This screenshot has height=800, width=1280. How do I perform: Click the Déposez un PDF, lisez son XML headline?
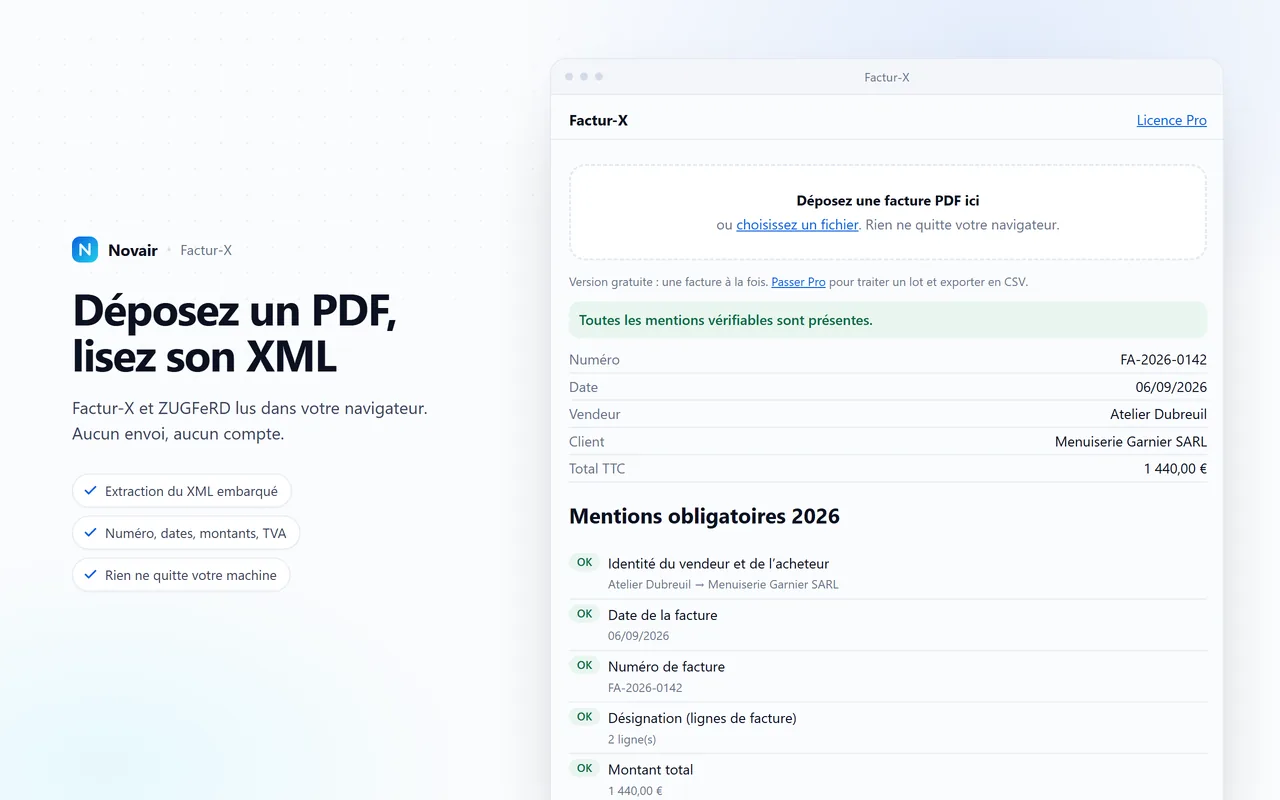tap(235, 333)
